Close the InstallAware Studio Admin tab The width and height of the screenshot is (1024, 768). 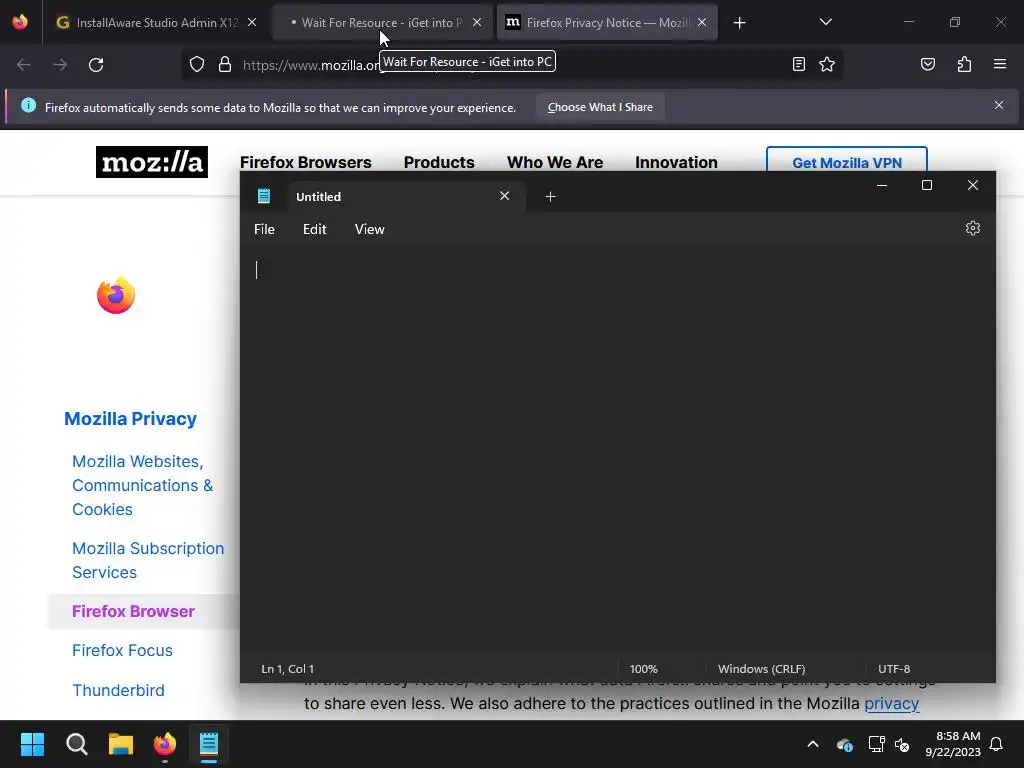coord(252,22)
